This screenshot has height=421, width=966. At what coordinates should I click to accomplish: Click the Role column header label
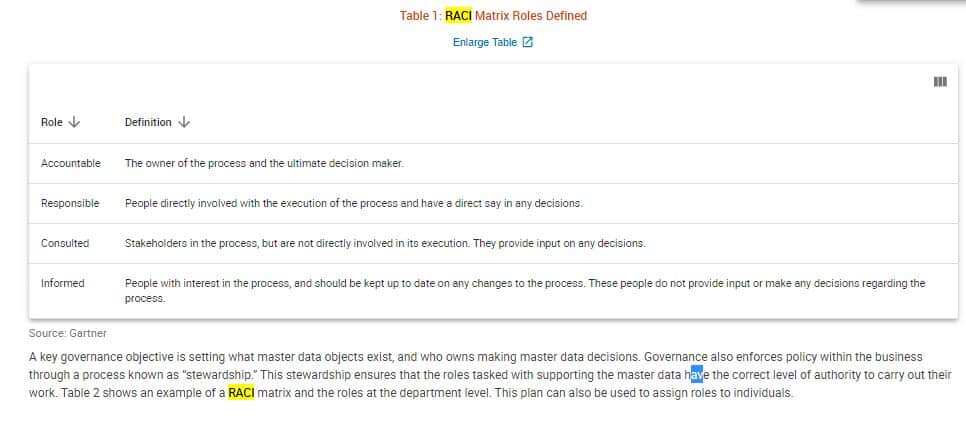pyautogui.click(x=52, y=122)
